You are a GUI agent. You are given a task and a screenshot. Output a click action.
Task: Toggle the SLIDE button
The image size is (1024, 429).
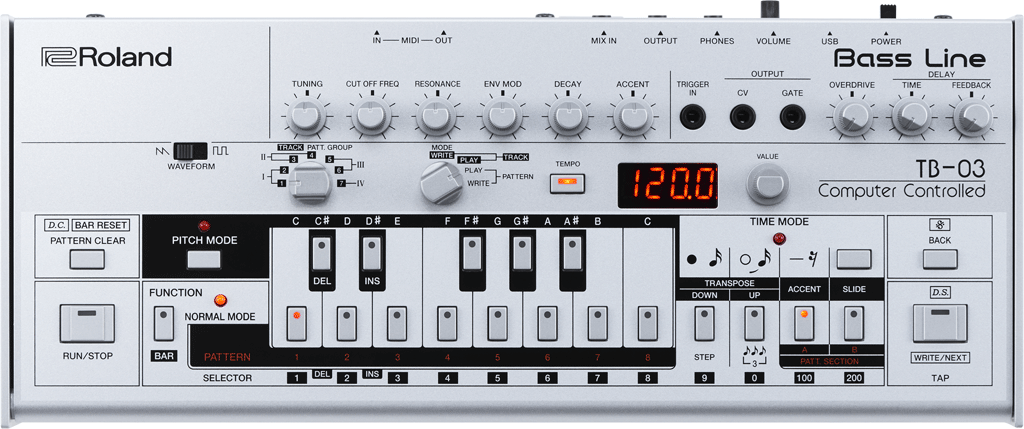[x=854, y=323]
